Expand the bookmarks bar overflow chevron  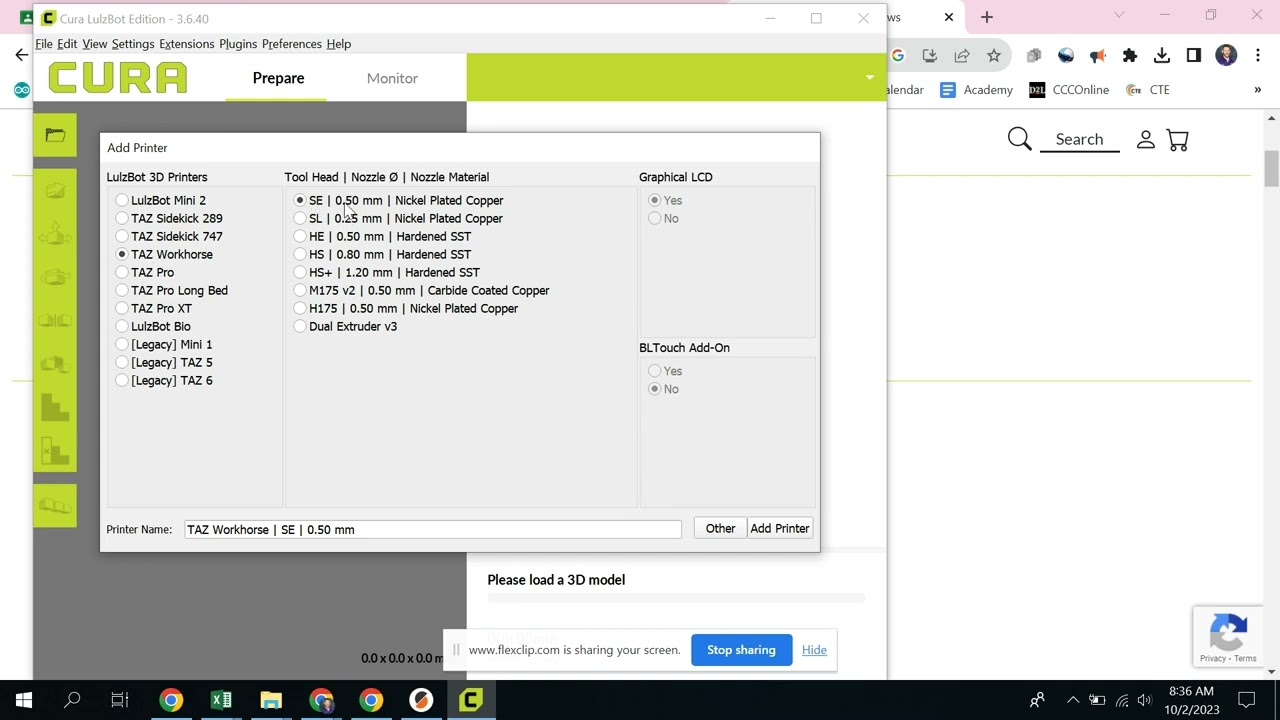pyautogui.click(x=1257, y=90)
